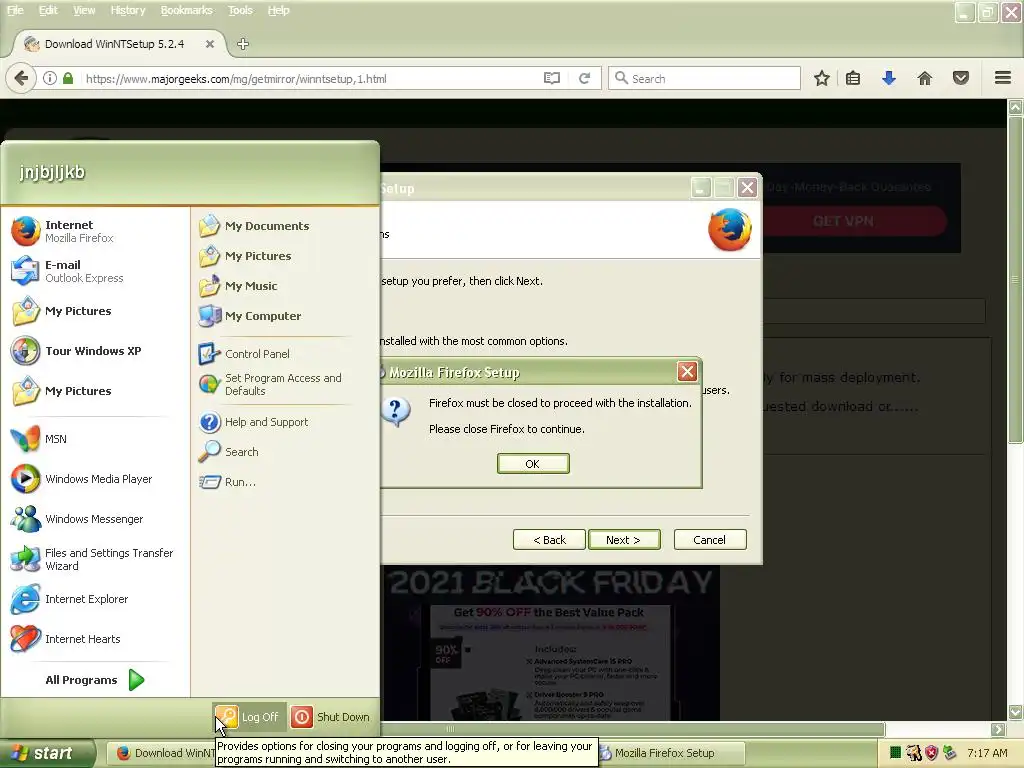Click the Start button
Image resolution: width=1024 pixels, height=768 pixels.
(47, 753)
